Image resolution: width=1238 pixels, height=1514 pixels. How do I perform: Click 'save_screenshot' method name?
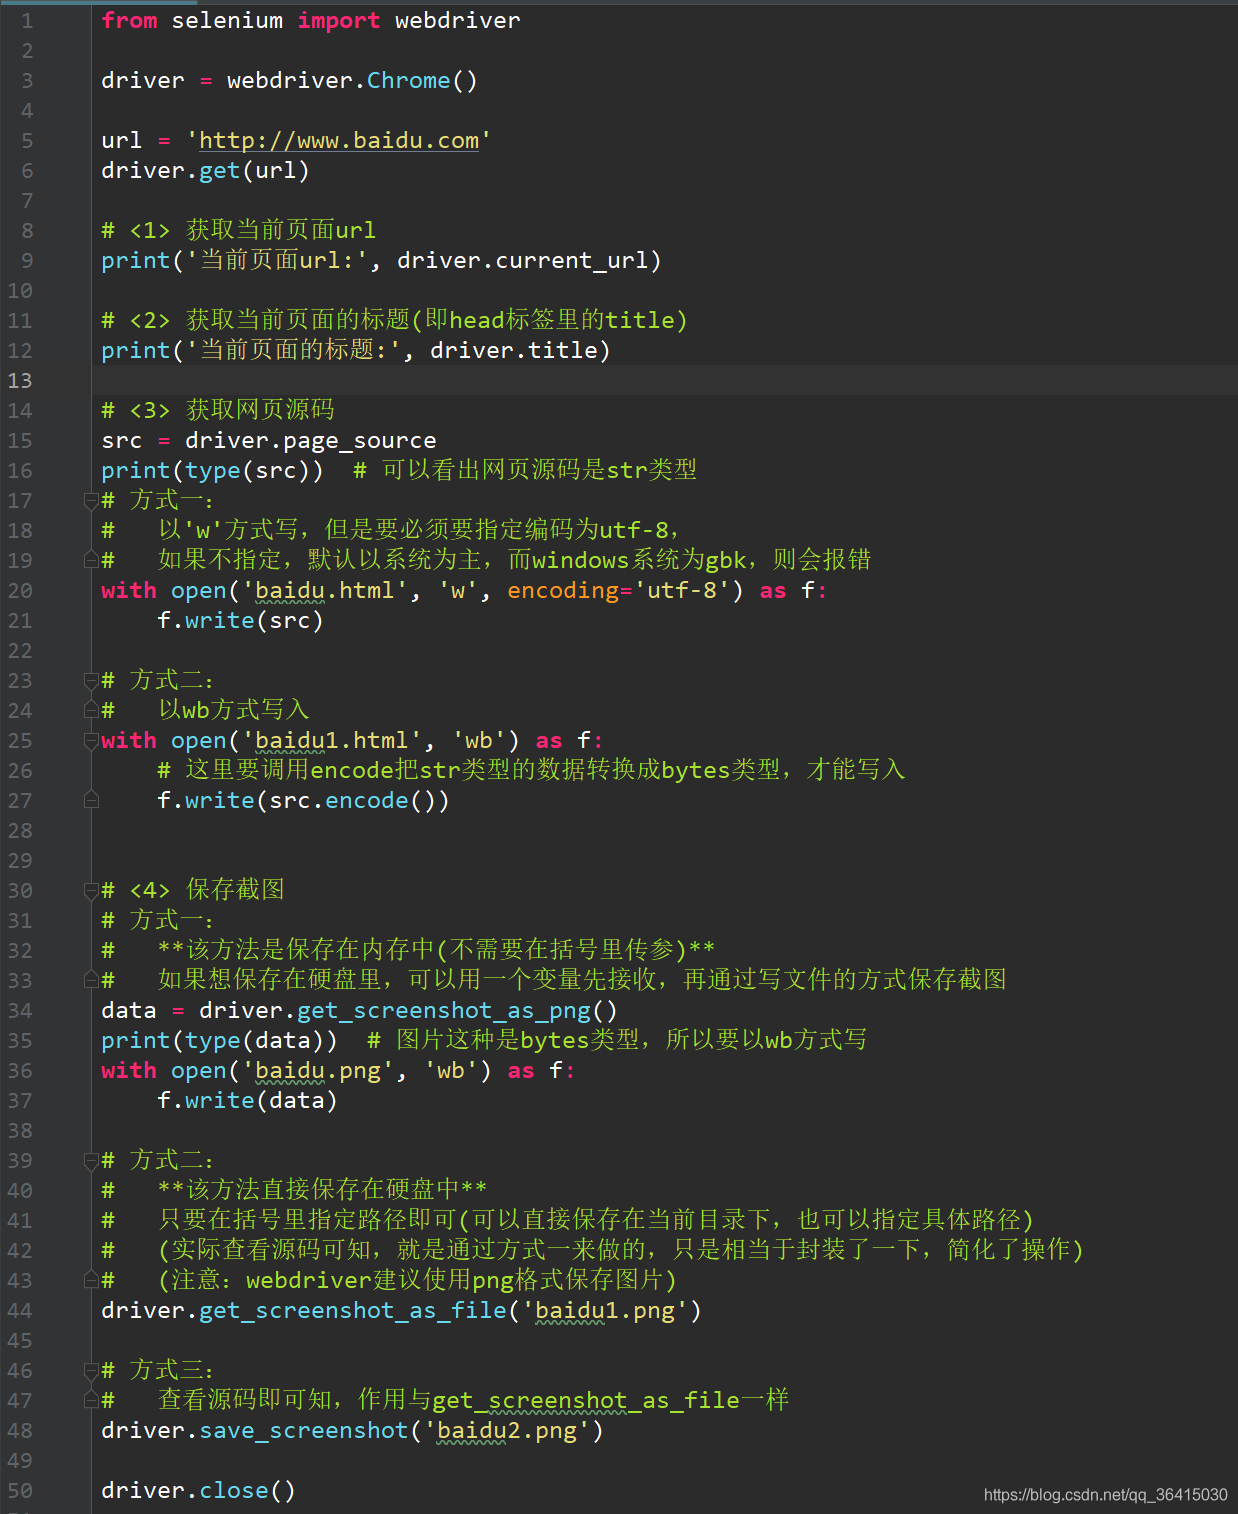coord(304,1430)
